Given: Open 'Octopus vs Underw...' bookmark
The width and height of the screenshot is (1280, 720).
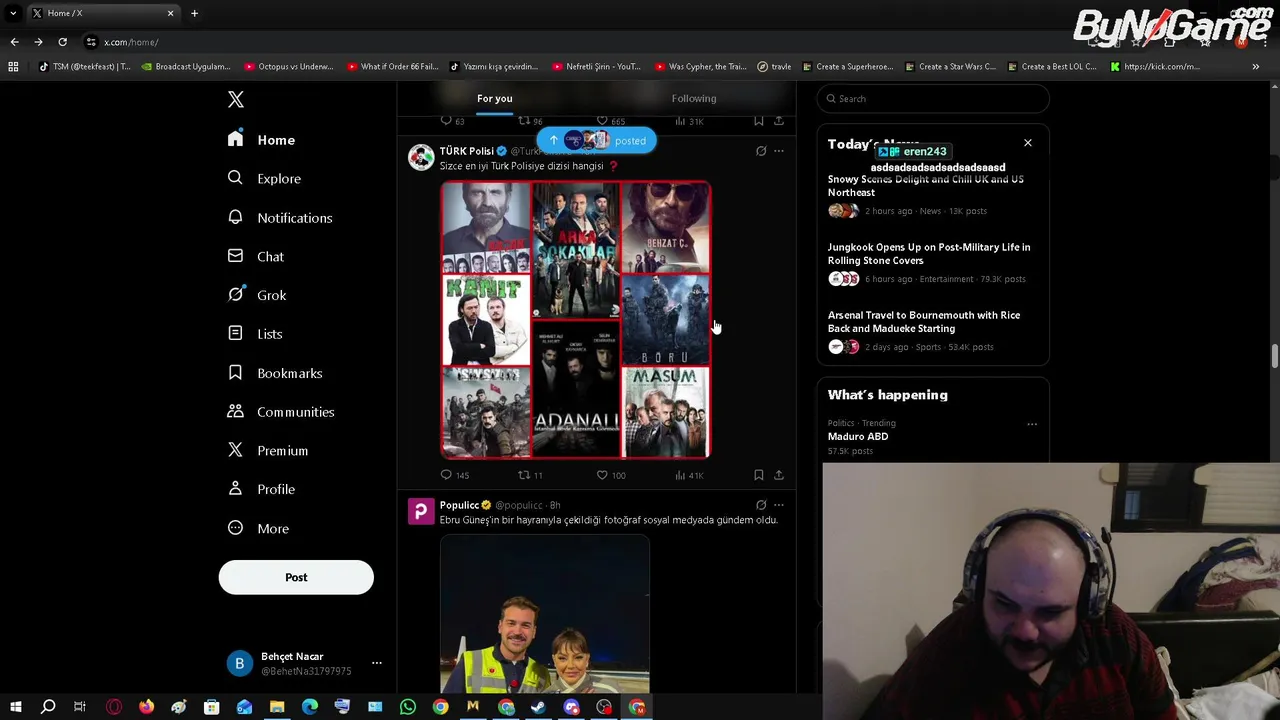Looking at the screenshot, I should [289, 67].
